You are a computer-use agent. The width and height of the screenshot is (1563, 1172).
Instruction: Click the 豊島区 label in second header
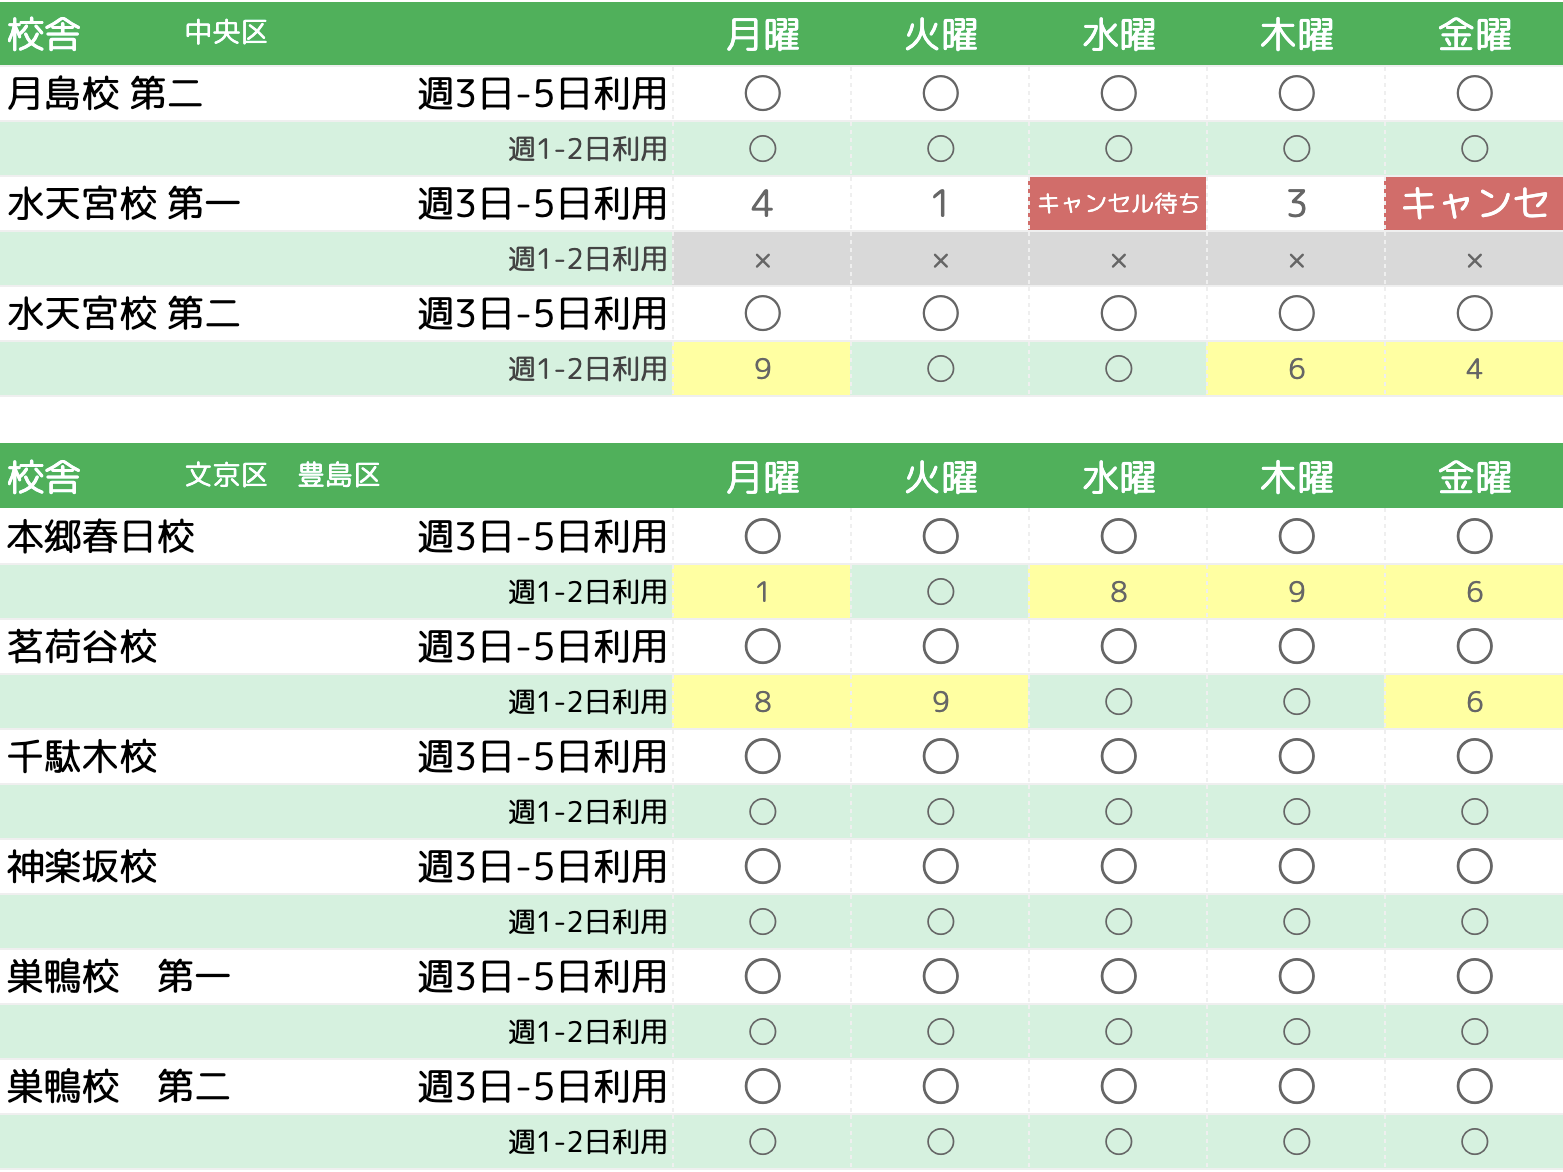(x=339, y=476)
